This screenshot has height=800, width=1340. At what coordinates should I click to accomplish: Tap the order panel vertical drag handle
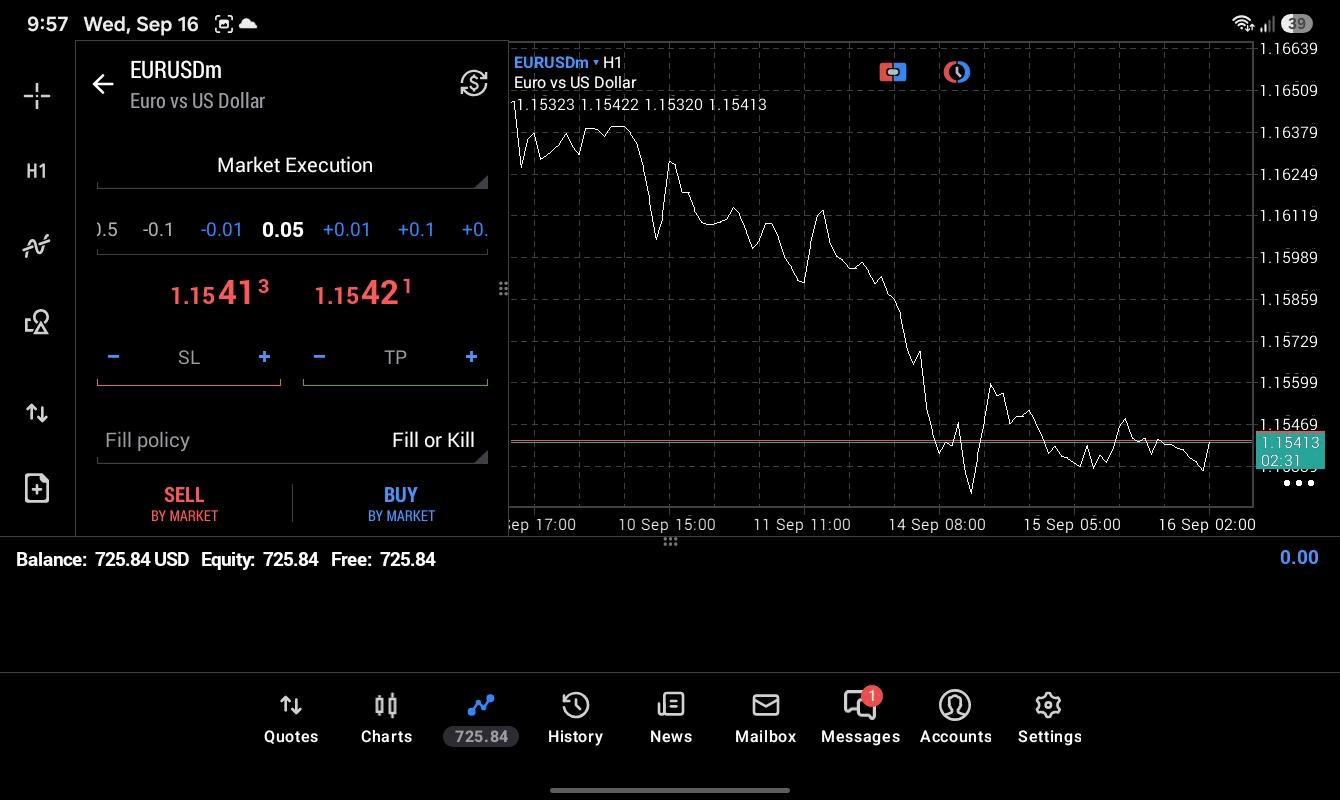pyautogui.click(x=503, y=289)
